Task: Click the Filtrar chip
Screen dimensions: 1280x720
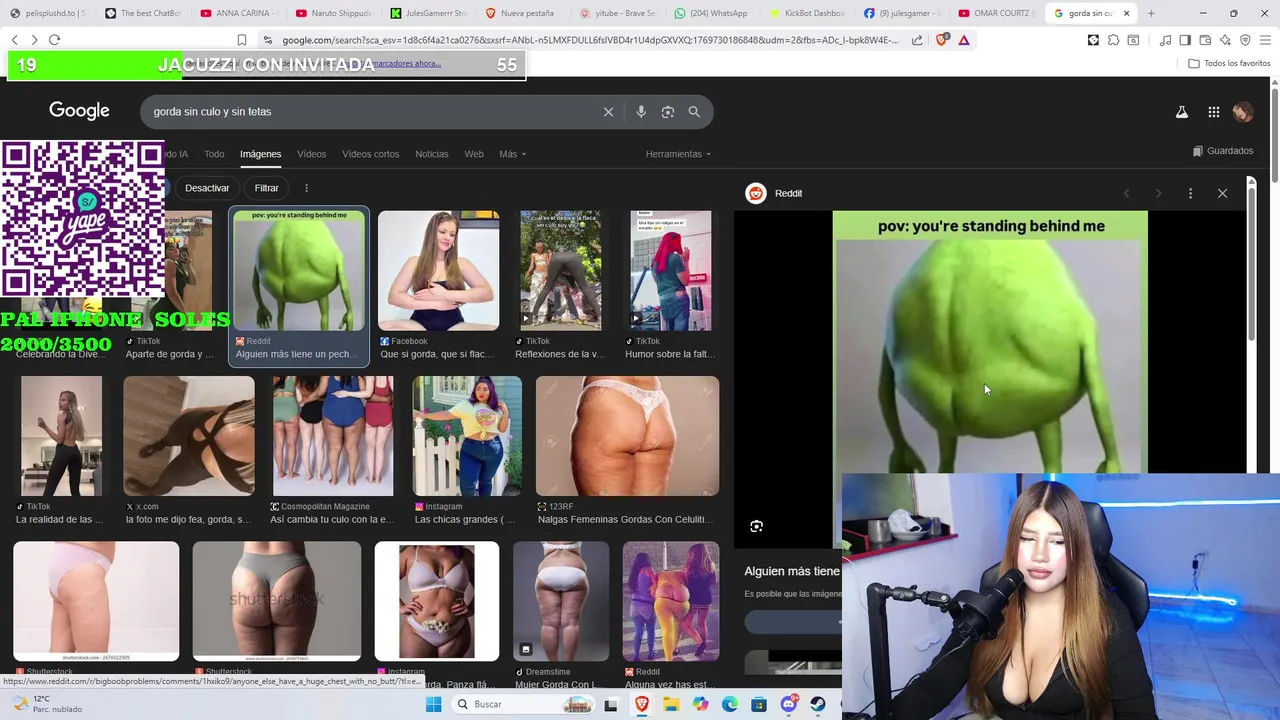Action: 266,188
